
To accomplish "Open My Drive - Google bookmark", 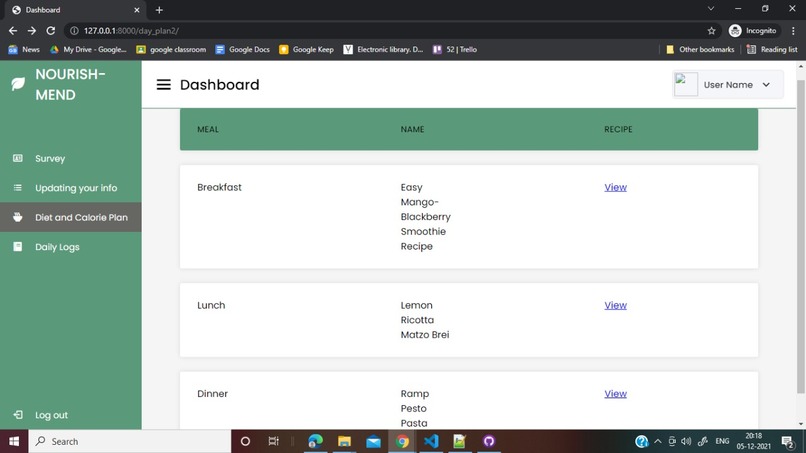I will [88, 49].
